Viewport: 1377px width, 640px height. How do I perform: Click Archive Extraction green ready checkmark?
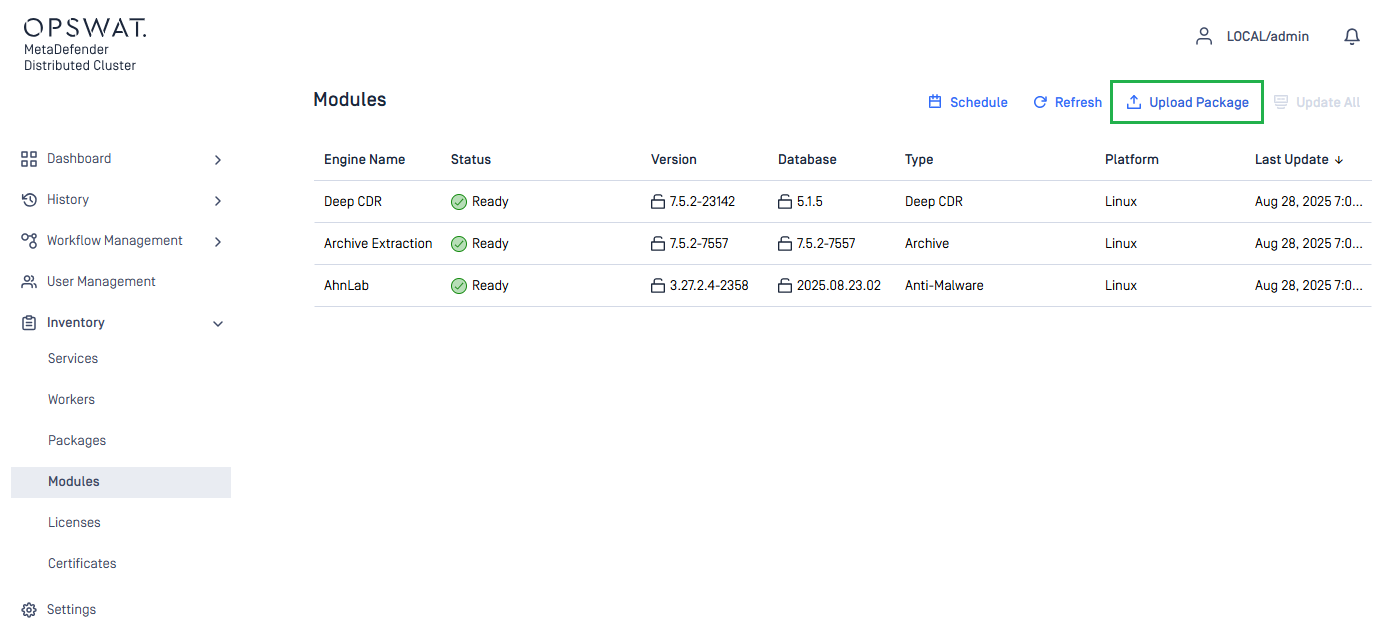459,244
